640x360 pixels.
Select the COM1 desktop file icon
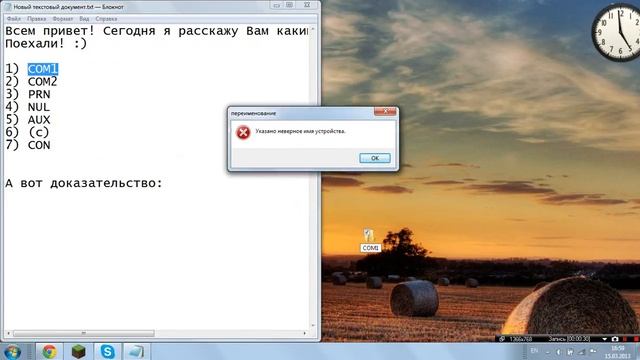(x=368, y=235)
